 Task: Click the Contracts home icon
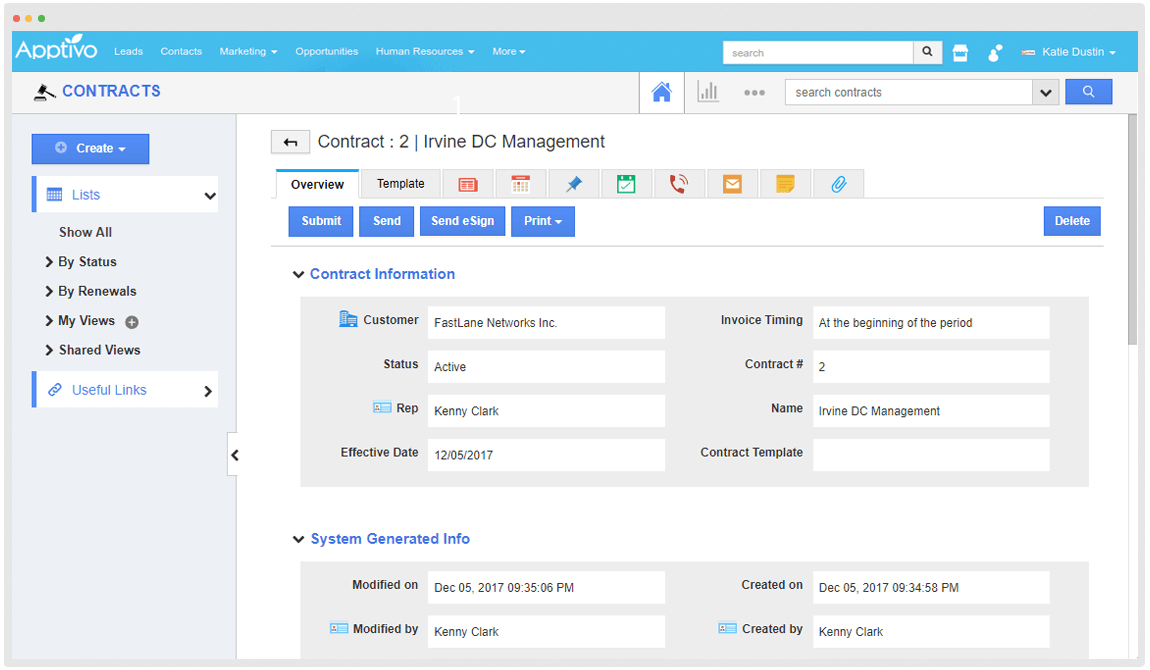tap(661, 92)
